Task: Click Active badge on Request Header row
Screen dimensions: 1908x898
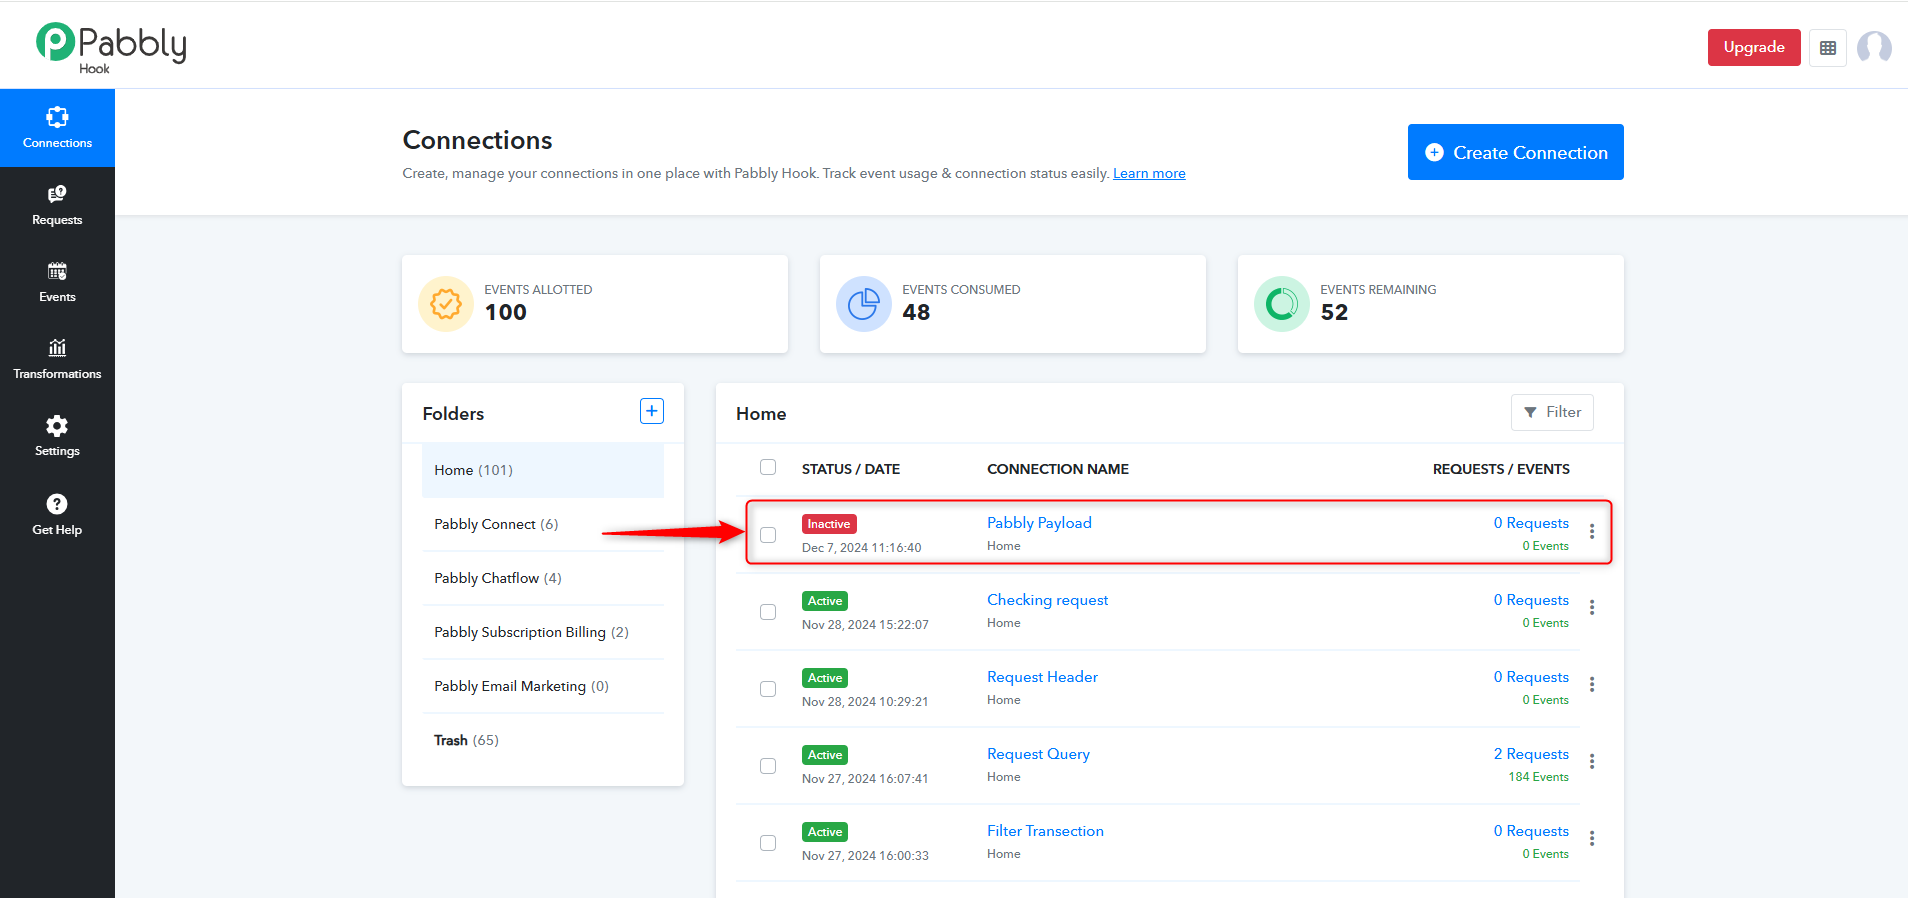Action: (x=825, y=678)
